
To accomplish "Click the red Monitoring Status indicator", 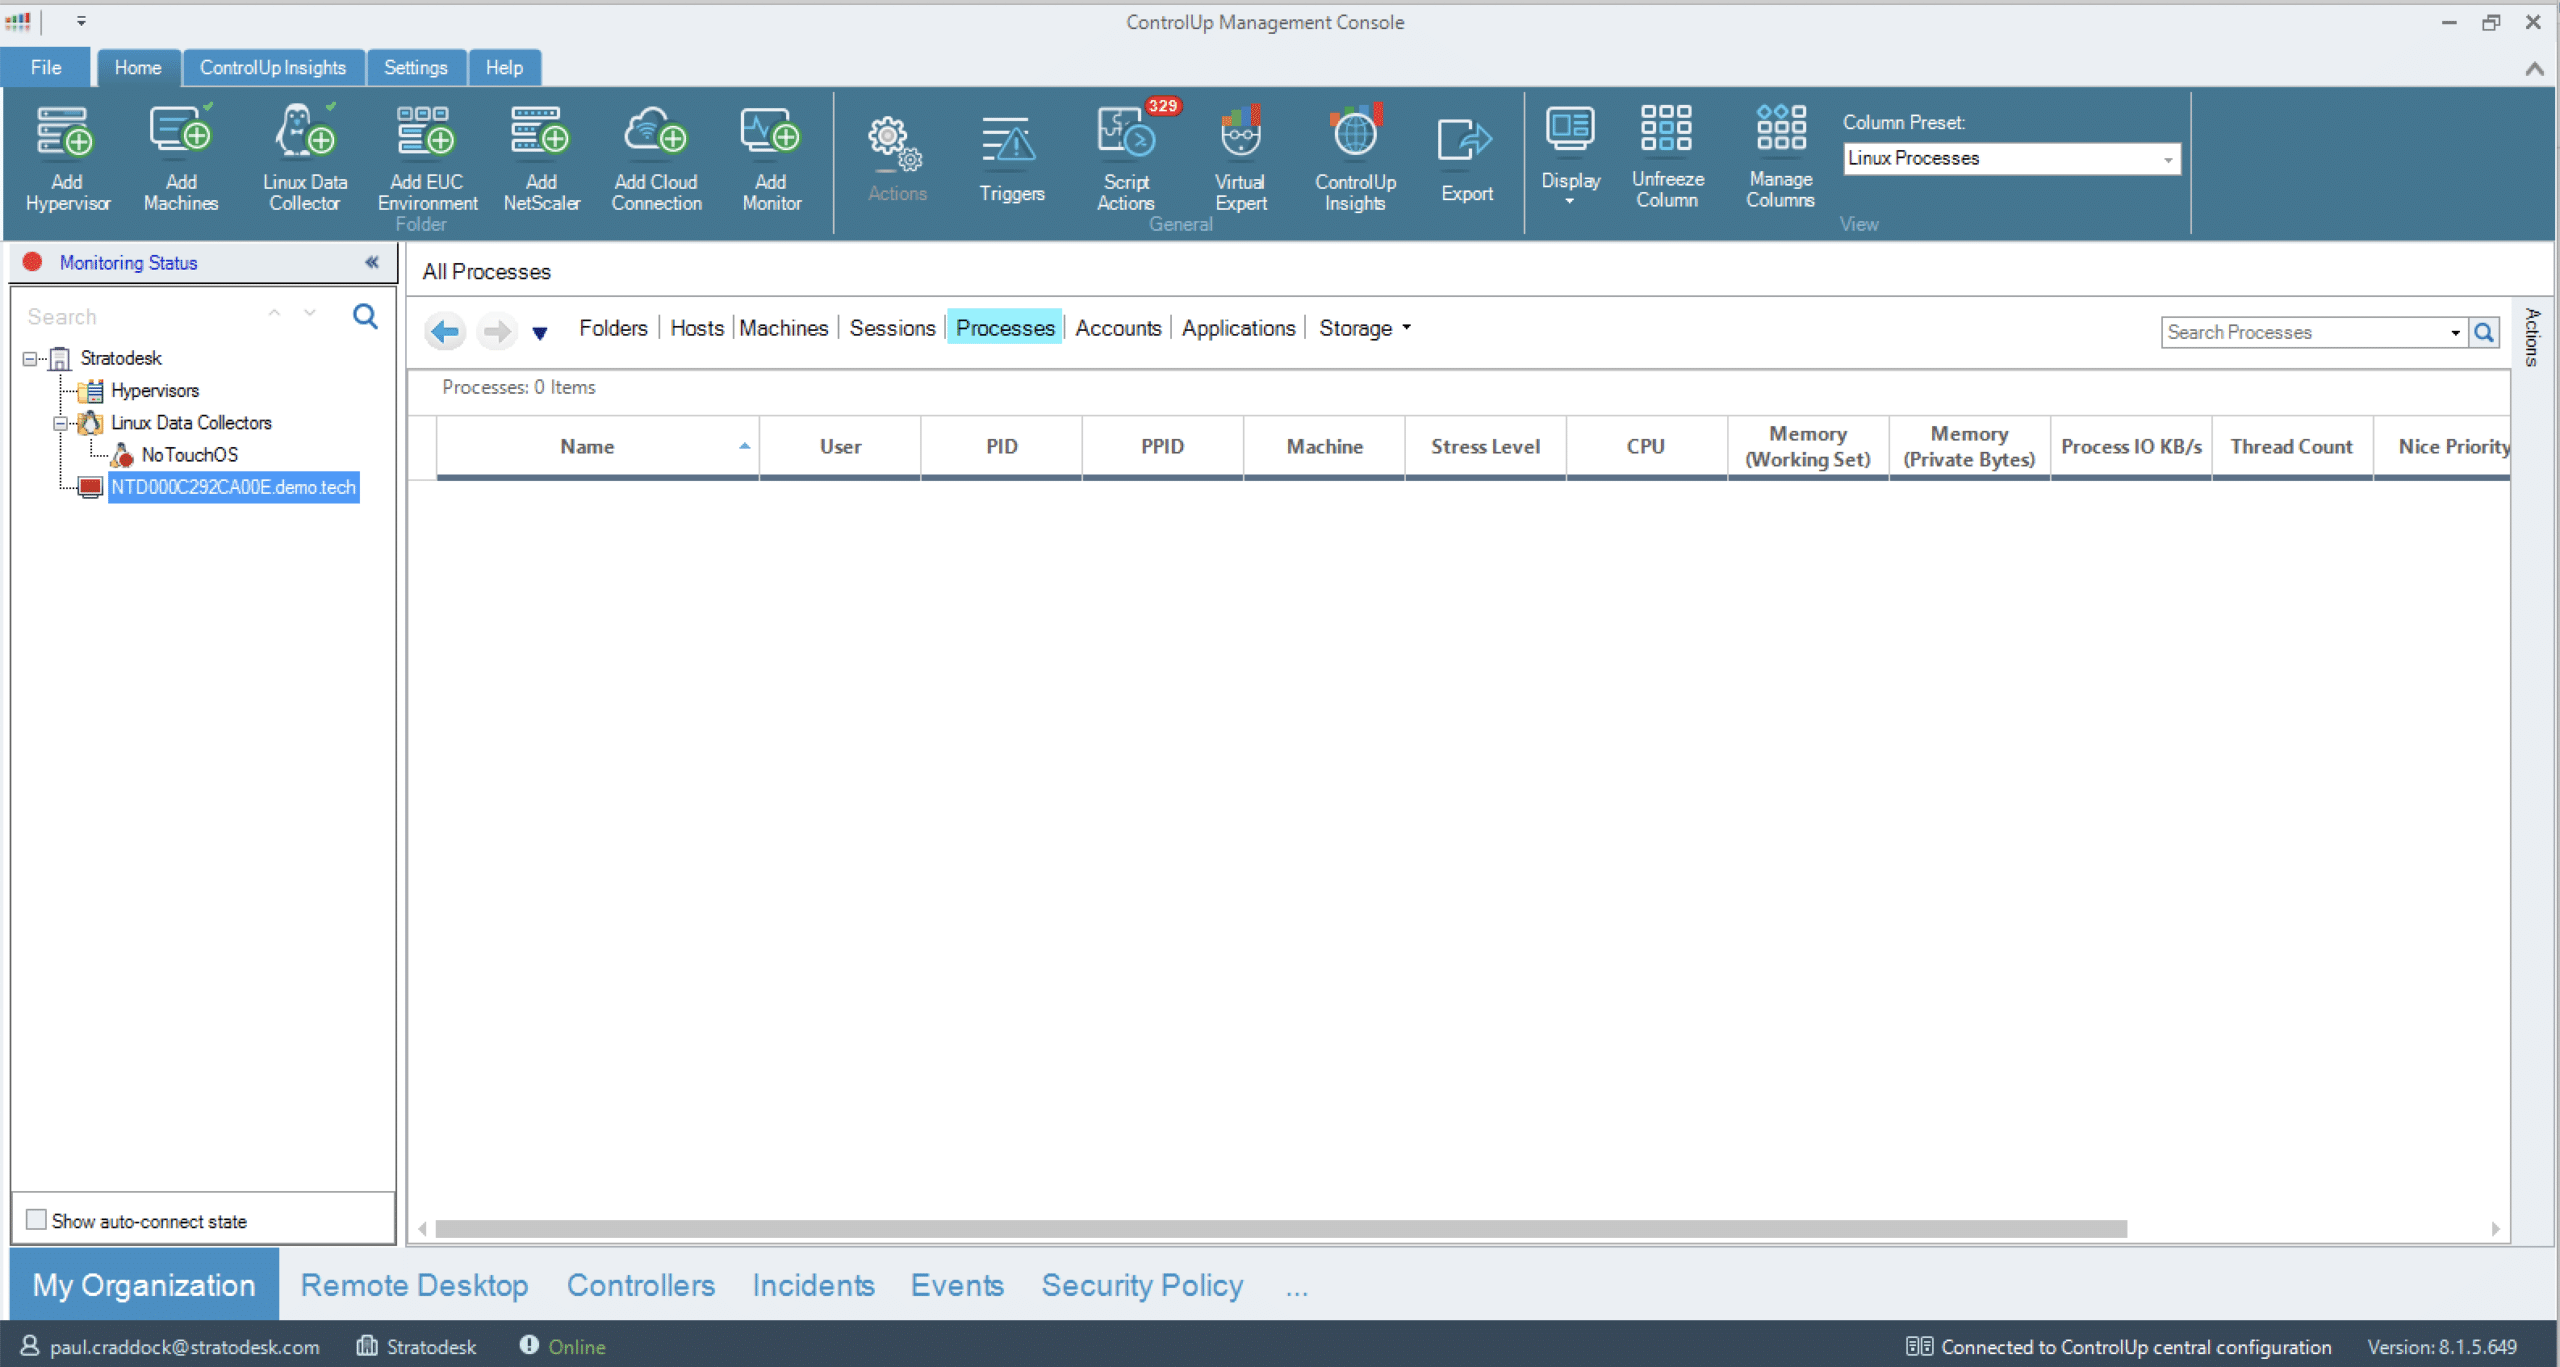I will [x=32, y=262].
